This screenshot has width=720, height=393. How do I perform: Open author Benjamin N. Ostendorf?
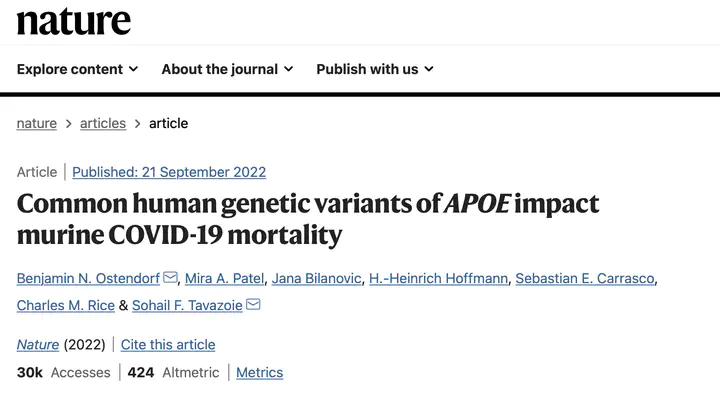pyautogui.click(x=88, y=278)
